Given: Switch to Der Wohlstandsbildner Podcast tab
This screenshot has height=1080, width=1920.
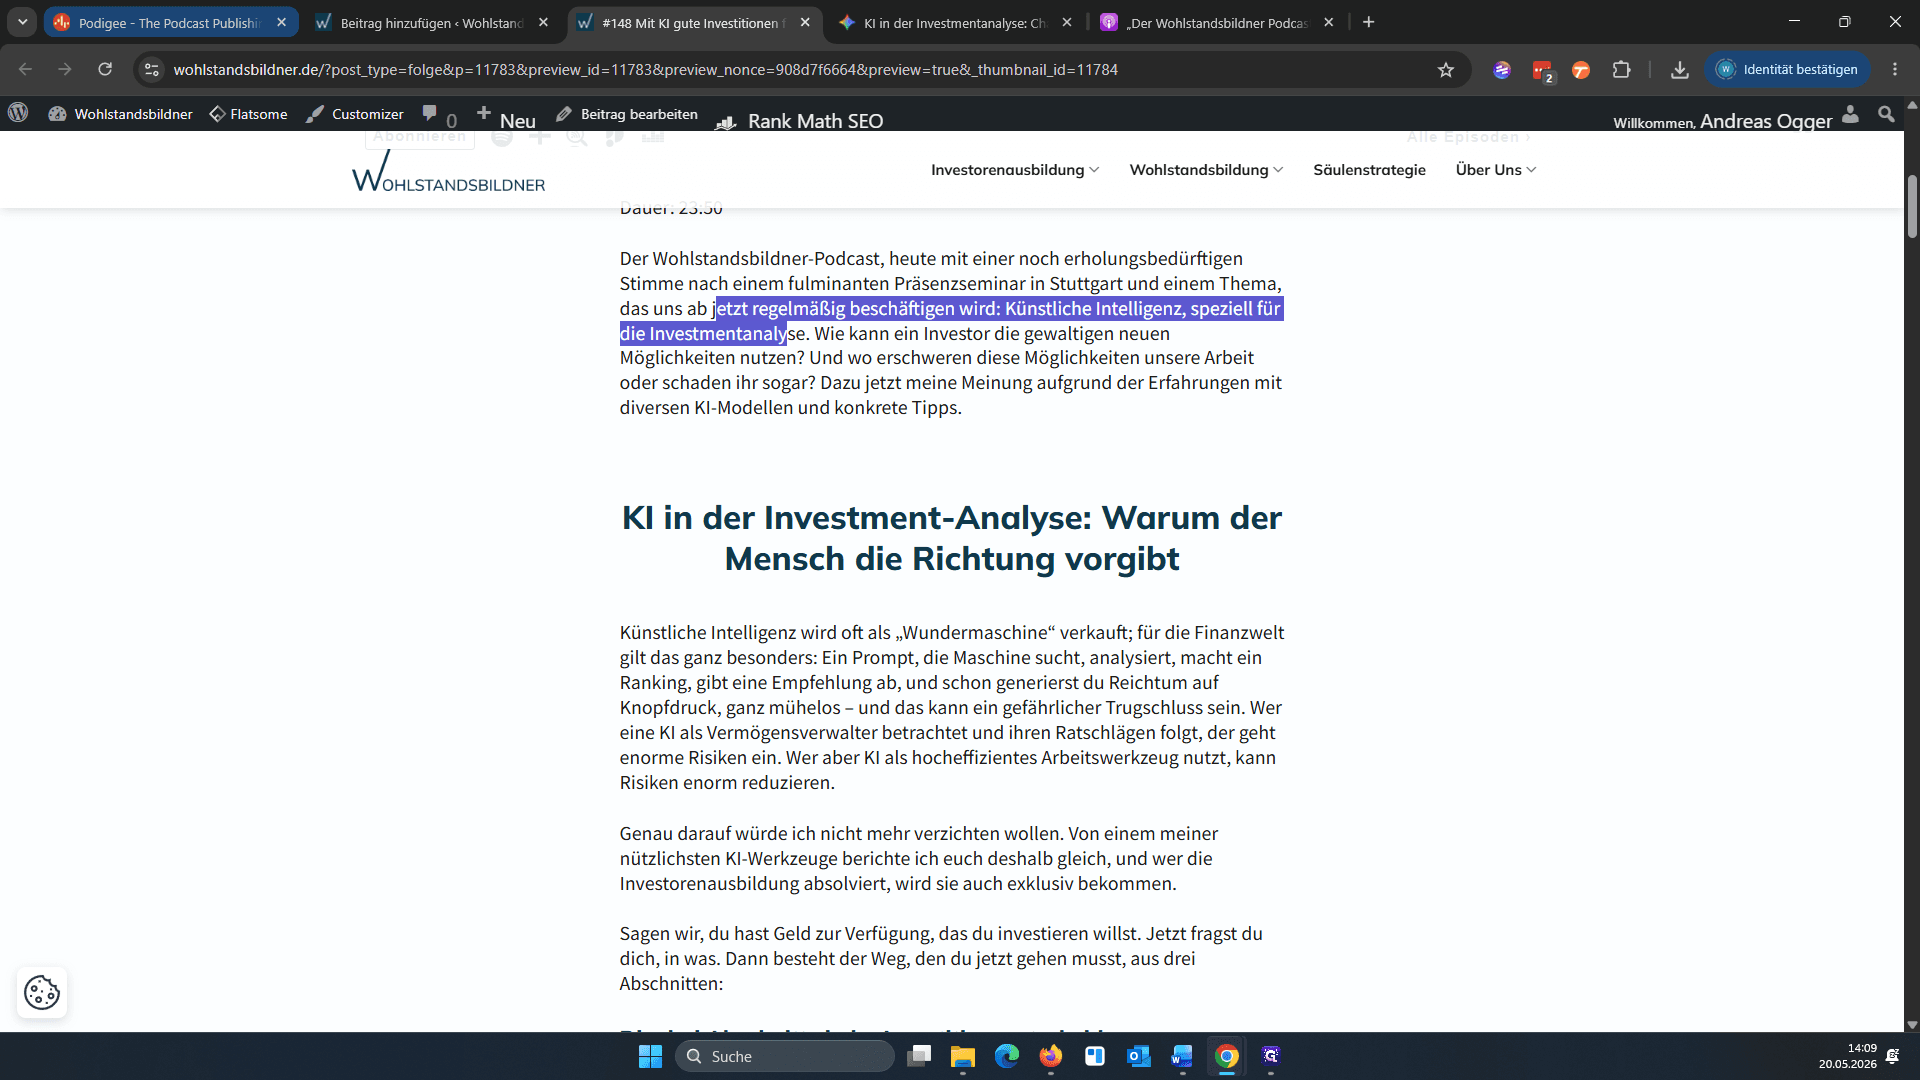Looking at the screenshot, I should coord(1216,22).
